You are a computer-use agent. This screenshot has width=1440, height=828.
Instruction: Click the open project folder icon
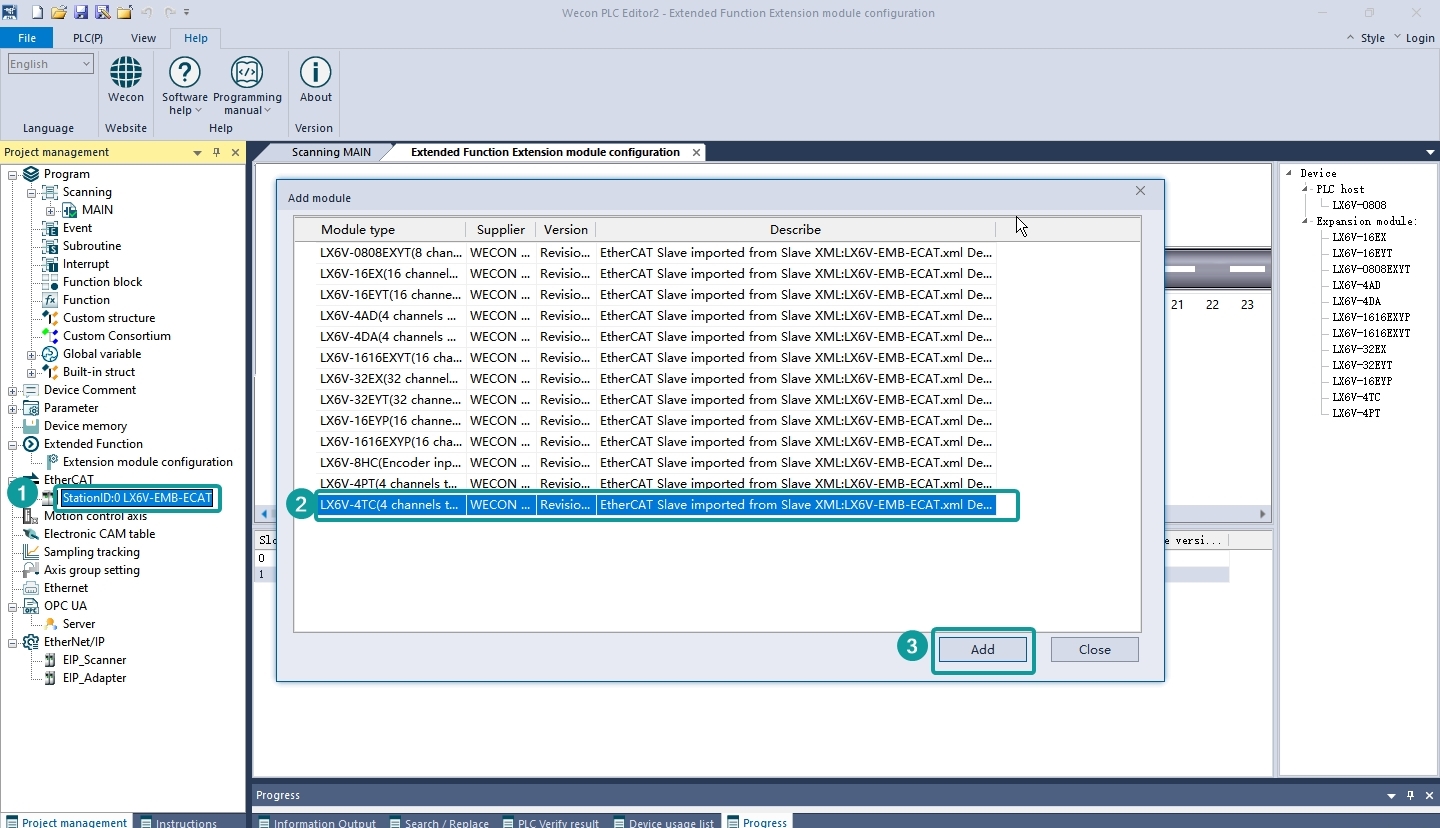[x=59, y=13]
